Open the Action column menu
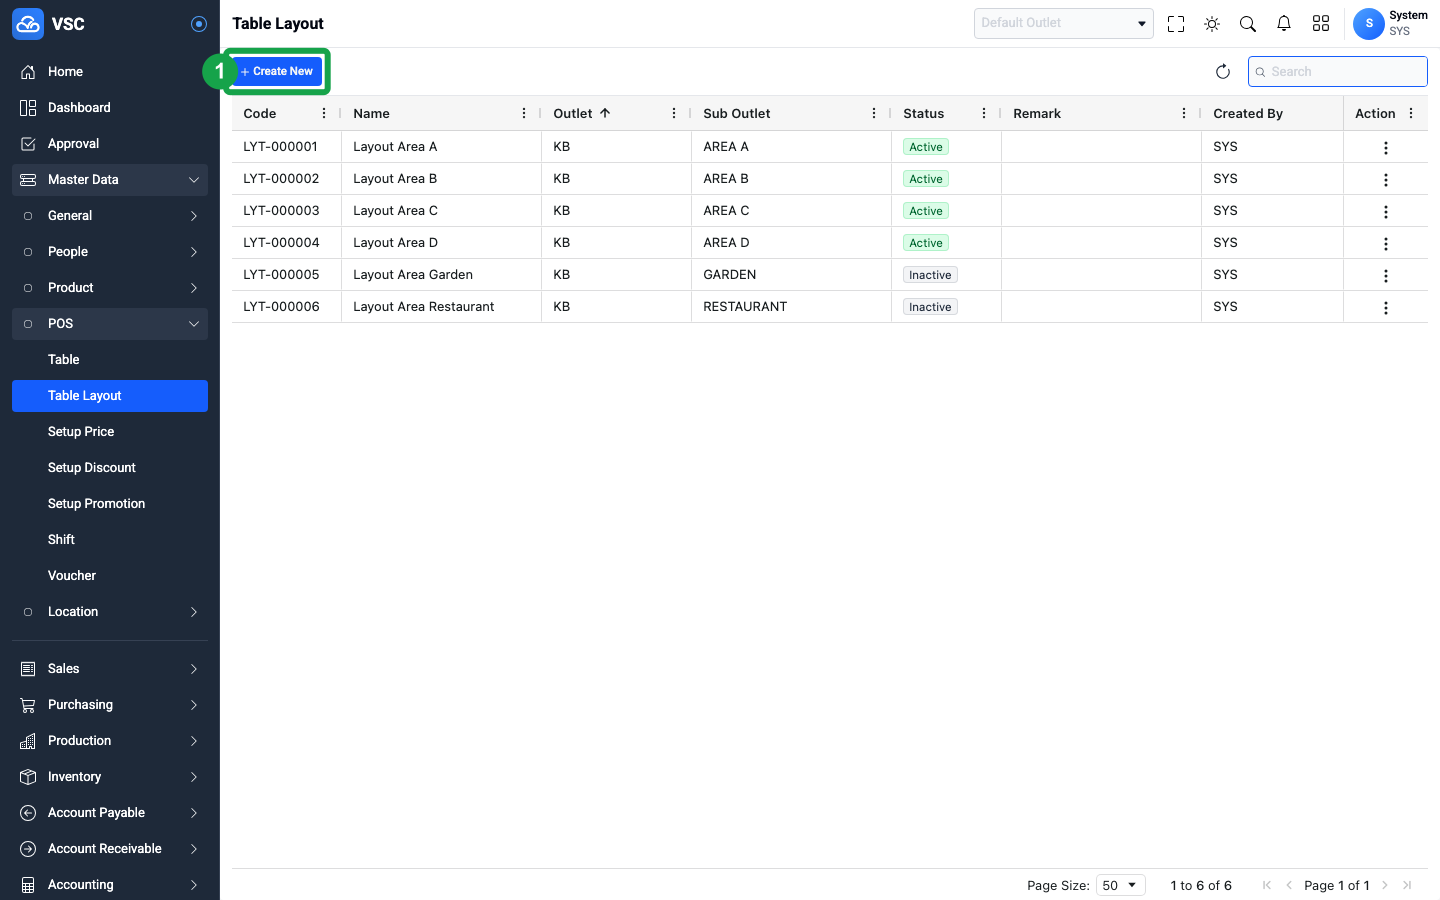Screen dimensions: 1440x900 pos(1411,114)
